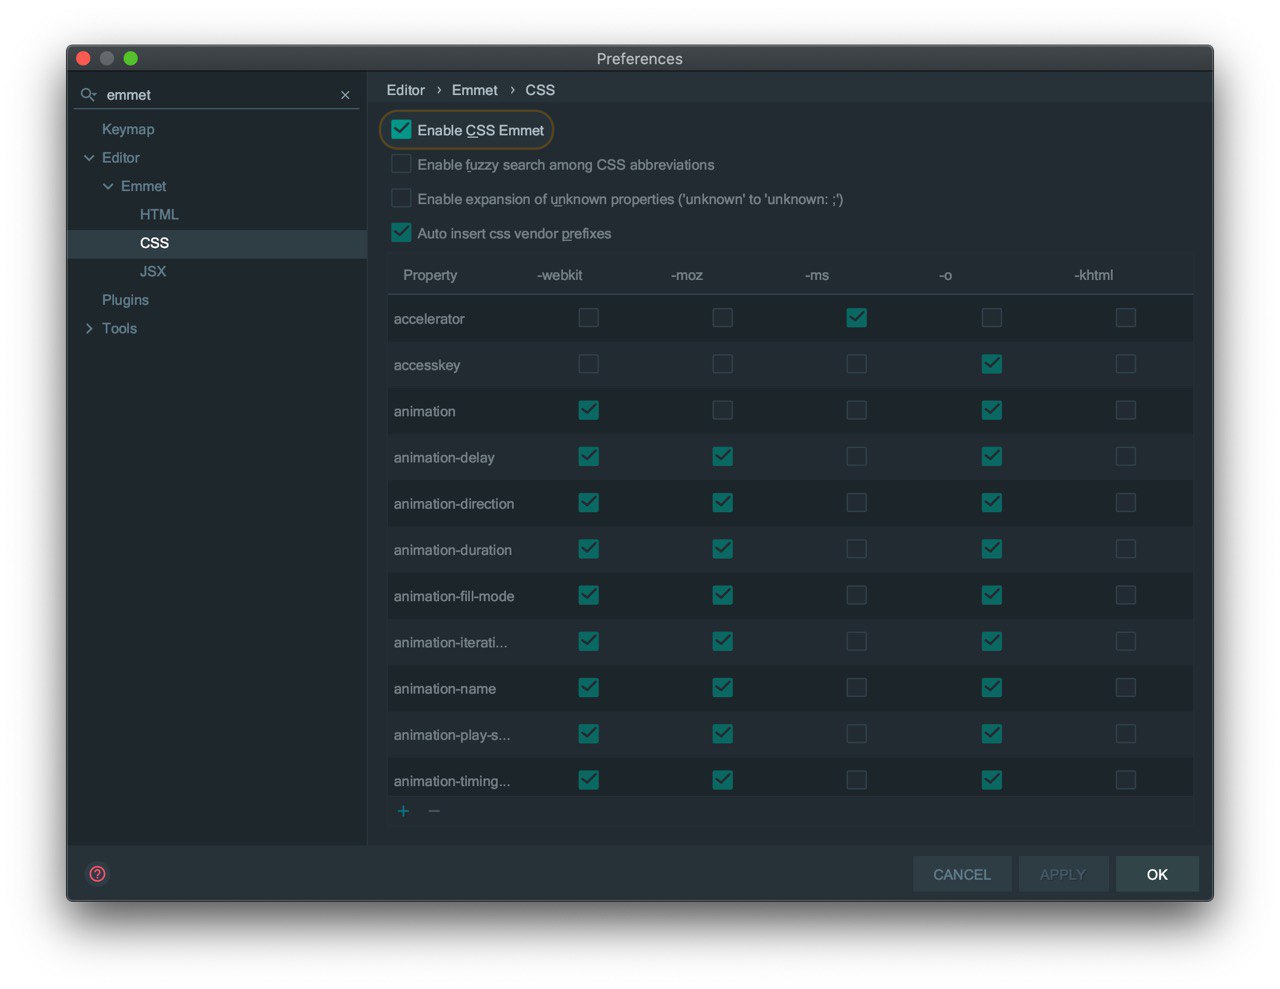Uncheck -webkit for animation-fill-mode row
Screen dimensions: 1280x989
point(589,595)
